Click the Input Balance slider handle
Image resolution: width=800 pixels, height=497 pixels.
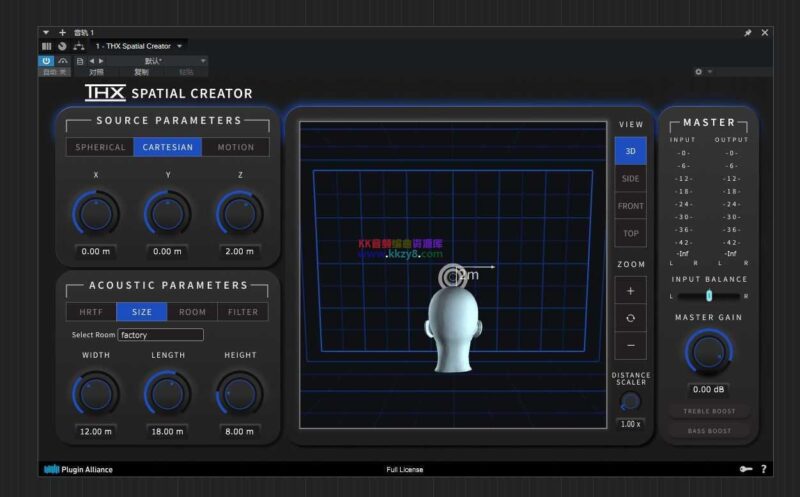tap(709, 296)
